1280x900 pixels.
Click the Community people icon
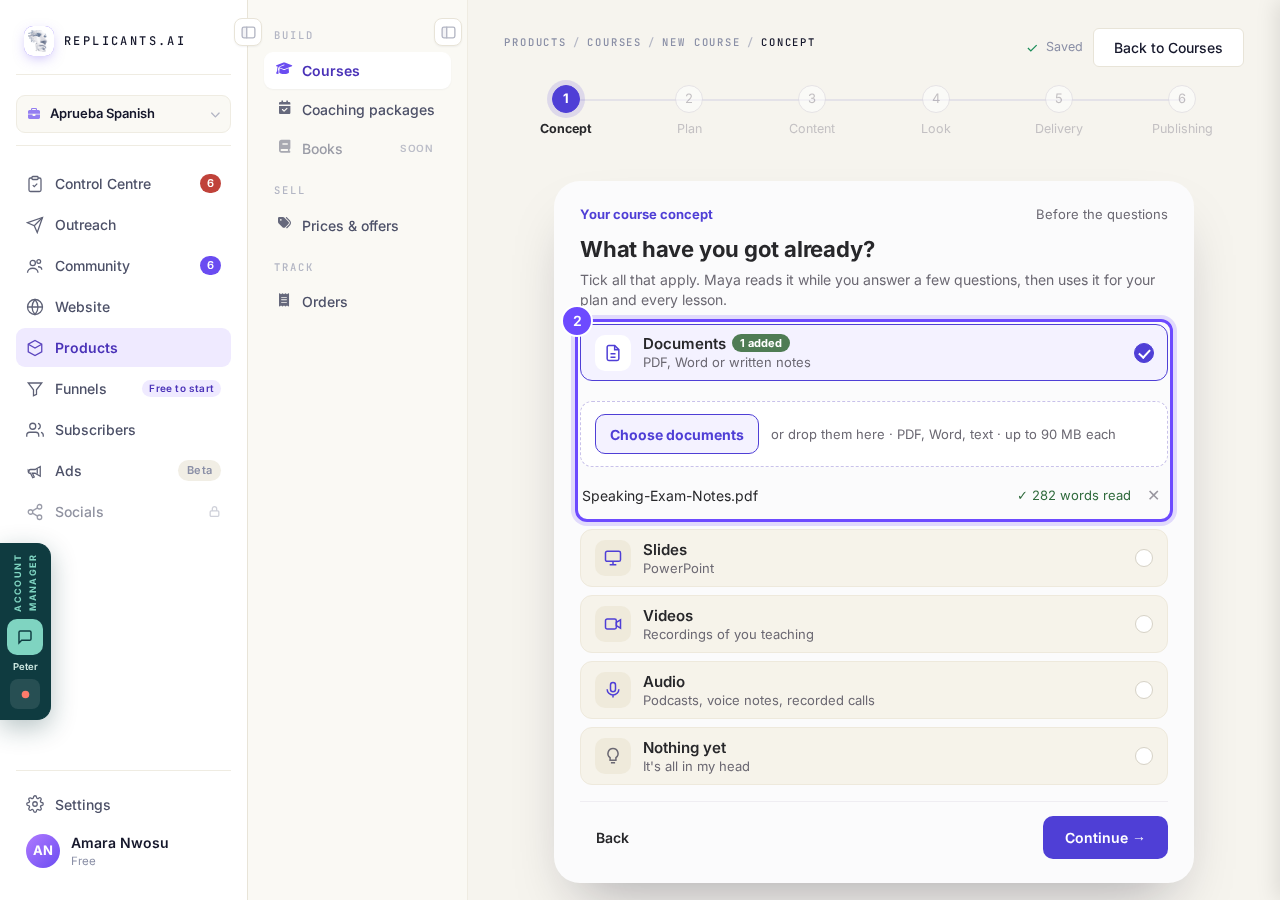35,266
